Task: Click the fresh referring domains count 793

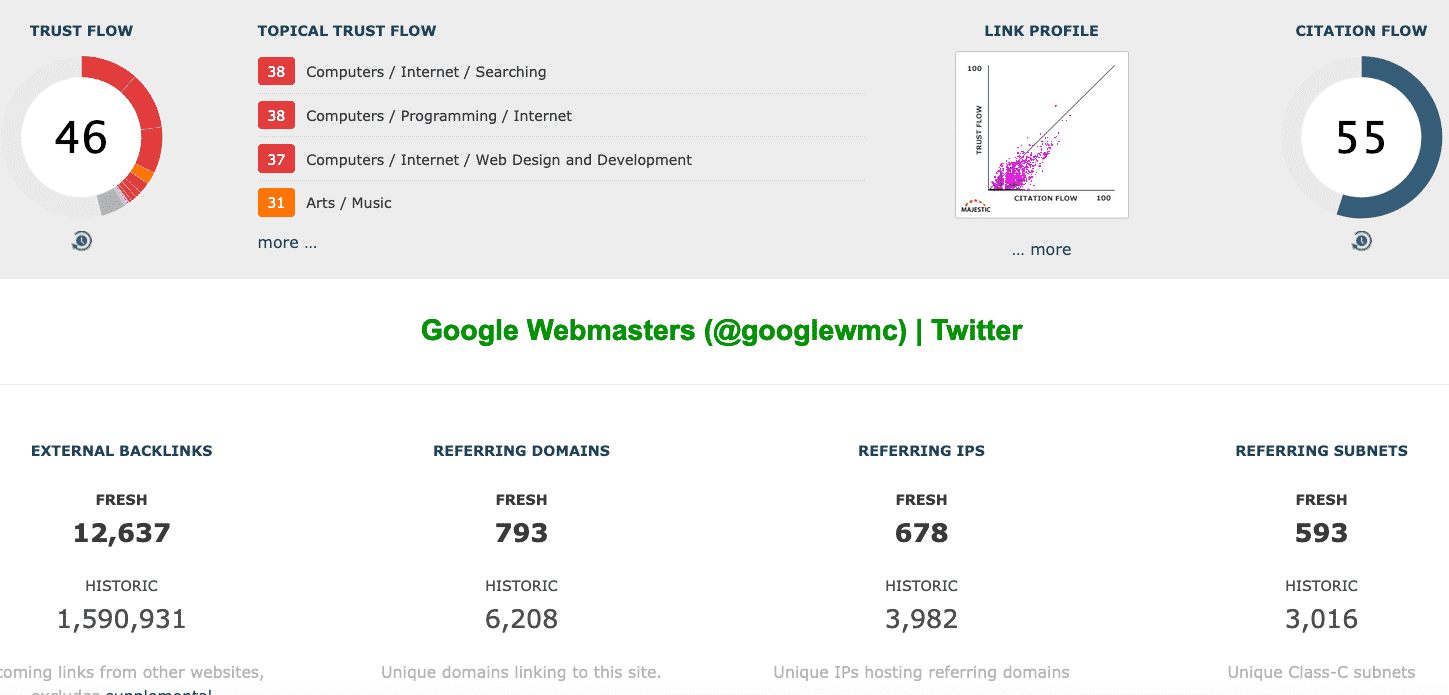Action: (522, 533)
